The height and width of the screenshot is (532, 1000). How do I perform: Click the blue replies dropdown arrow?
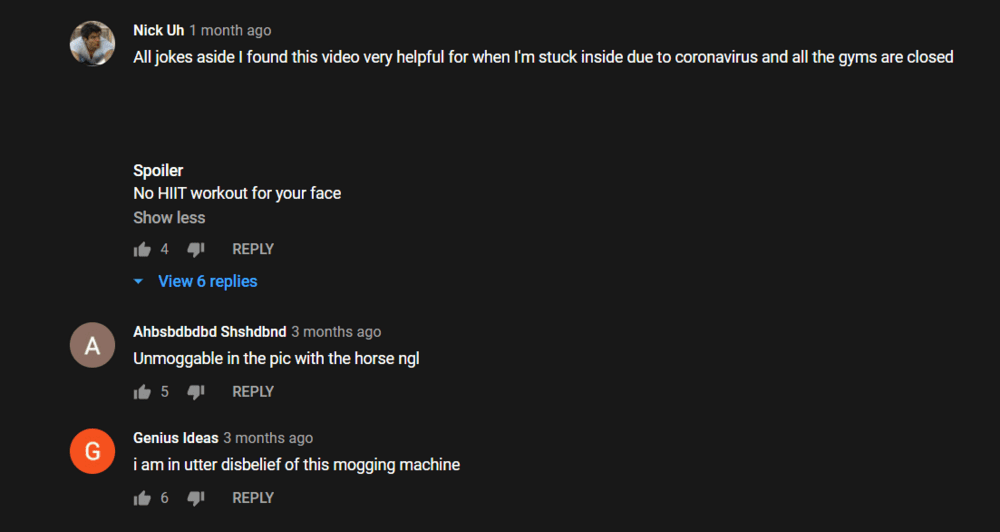138,281
